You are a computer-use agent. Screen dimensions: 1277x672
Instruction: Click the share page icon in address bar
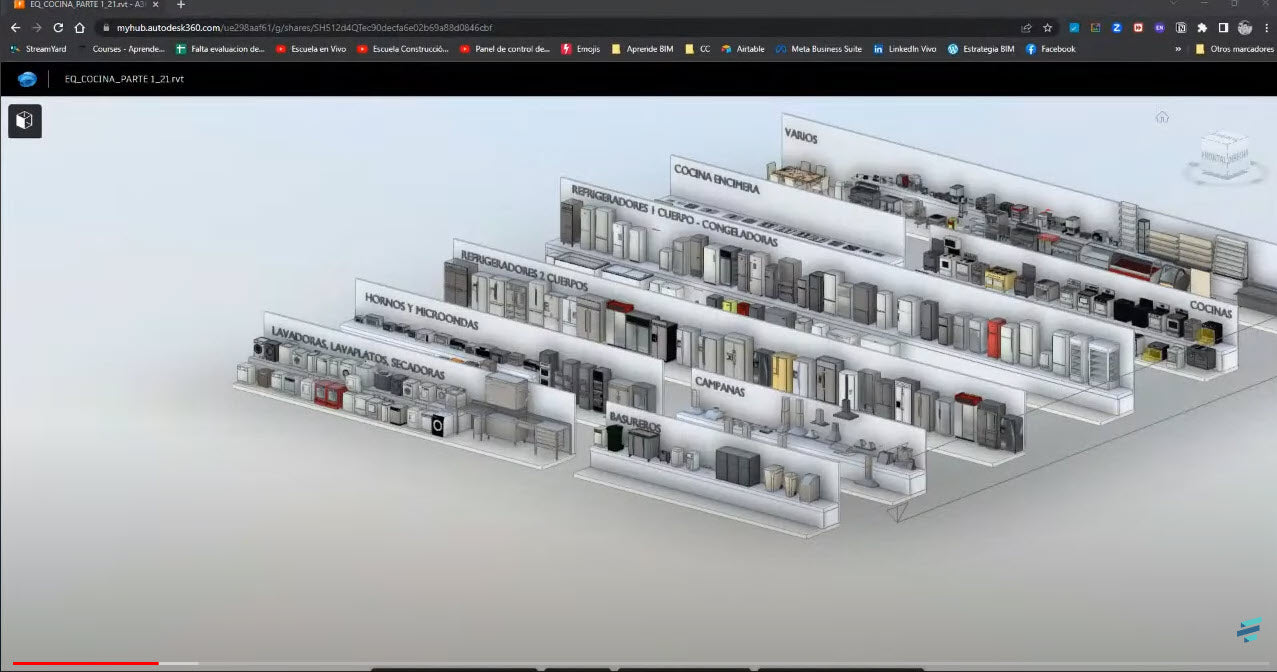[1026, 28]
